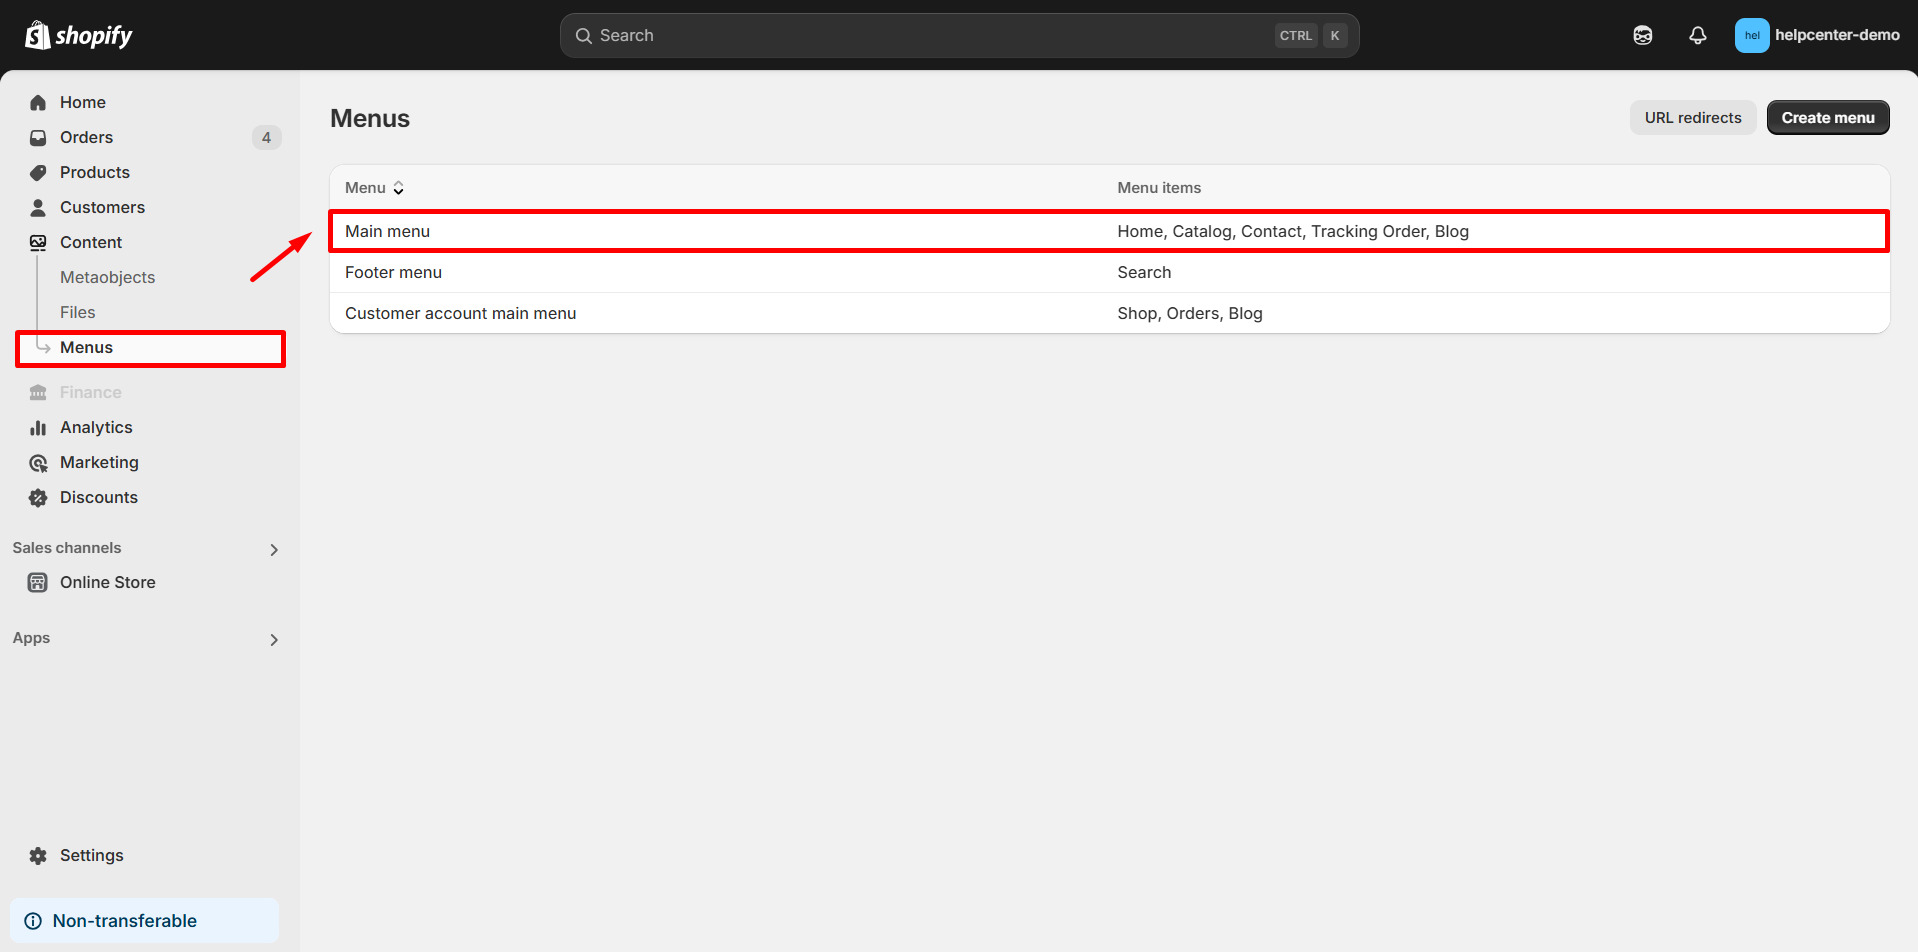Click the Search bar at the top

coord(958,35)
